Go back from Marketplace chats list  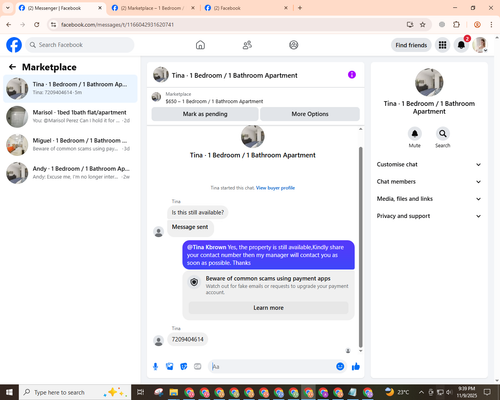pyautogui.click(x=12, y=67)
